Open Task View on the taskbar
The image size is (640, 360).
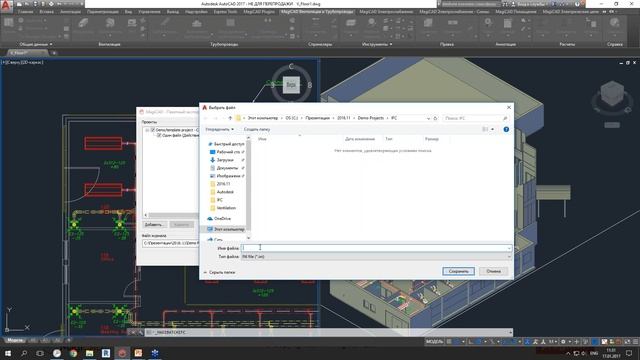click(40, 353)
